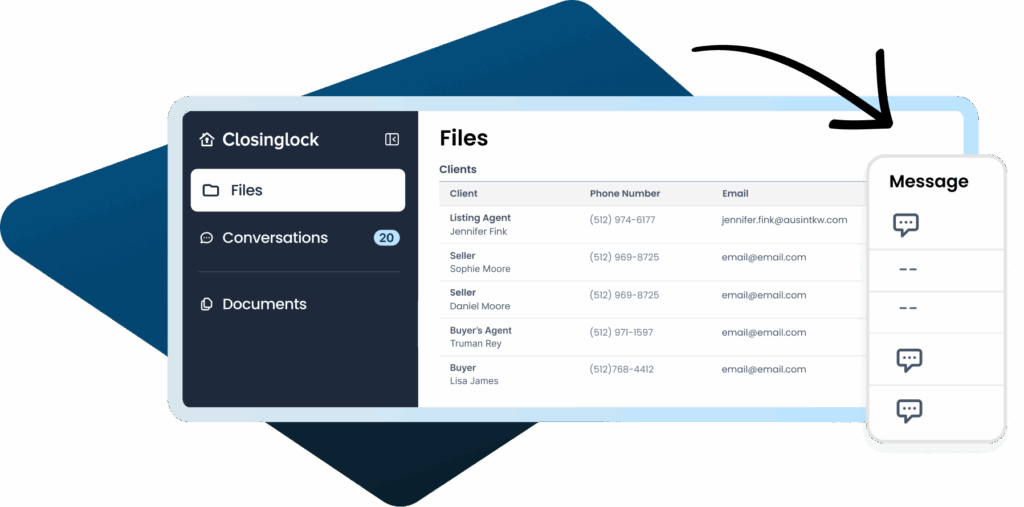Click Sophie Moore's phone (512) 969-8725
Image resolution: width=1024 pixels, height=507 pixels.
(x=624, y=257)
